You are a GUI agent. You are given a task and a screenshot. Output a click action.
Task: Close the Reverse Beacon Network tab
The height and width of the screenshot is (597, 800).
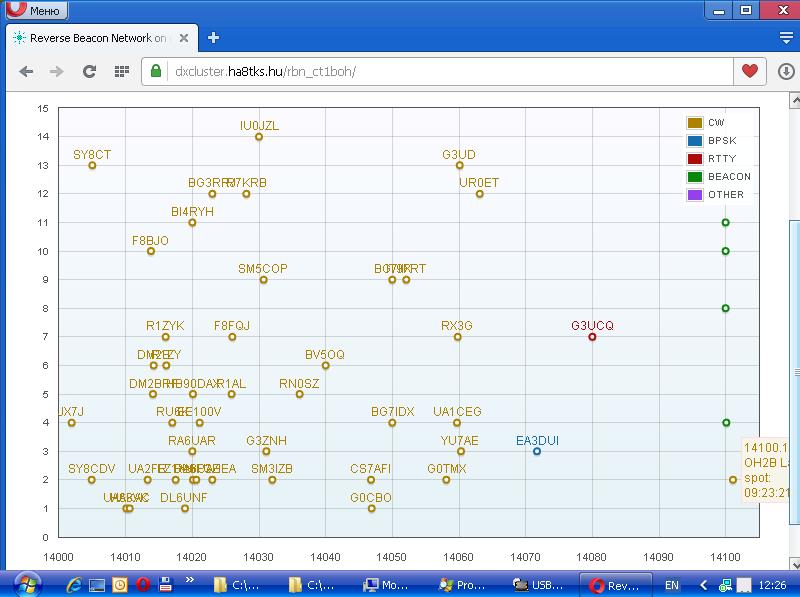click(184, 38)
